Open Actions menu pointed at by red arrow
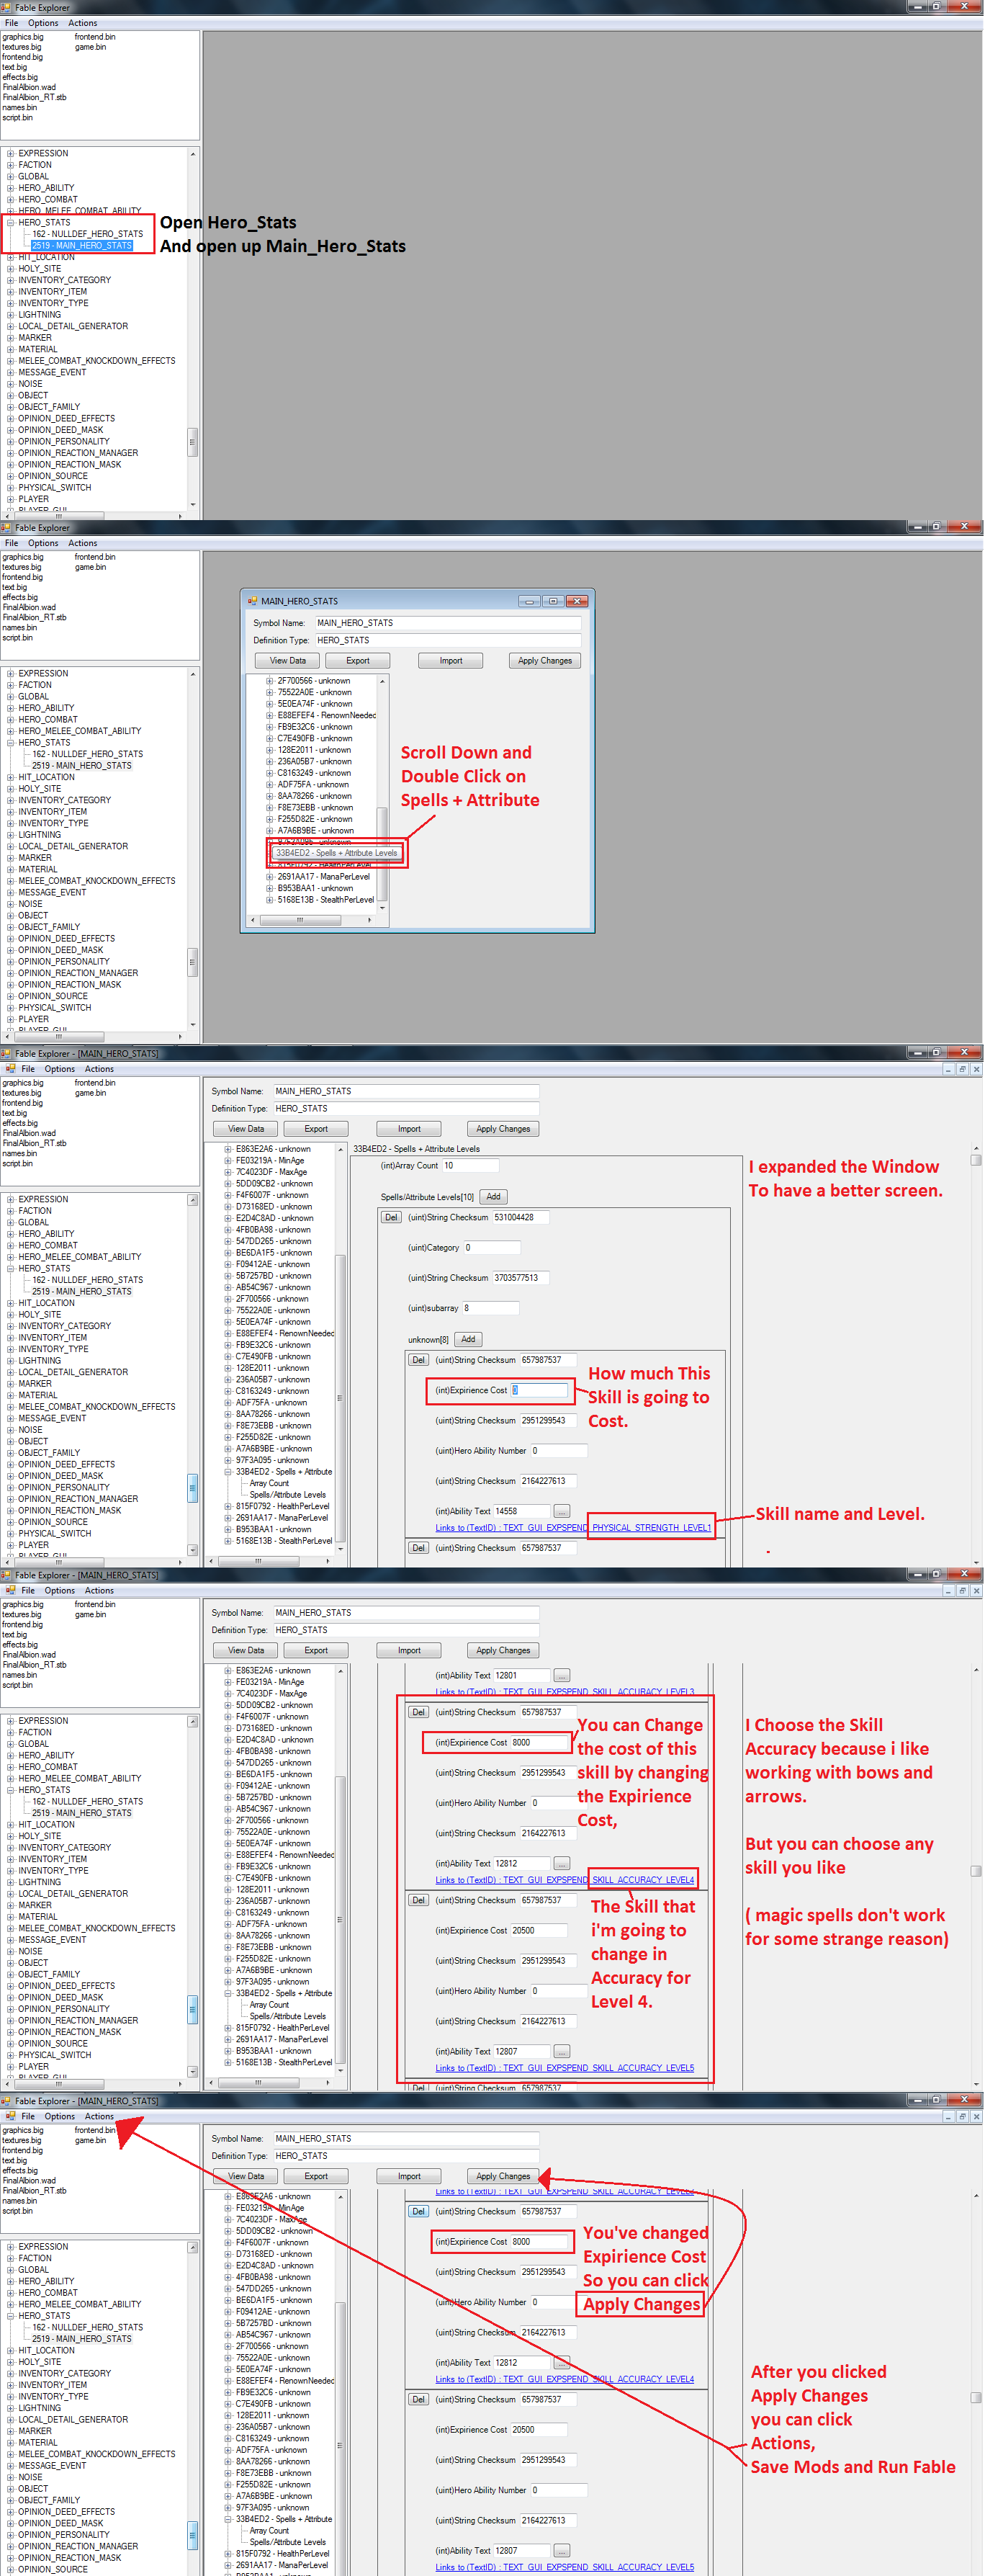The width and height of the screenshot is (985, 2576). coord(99,2116)
